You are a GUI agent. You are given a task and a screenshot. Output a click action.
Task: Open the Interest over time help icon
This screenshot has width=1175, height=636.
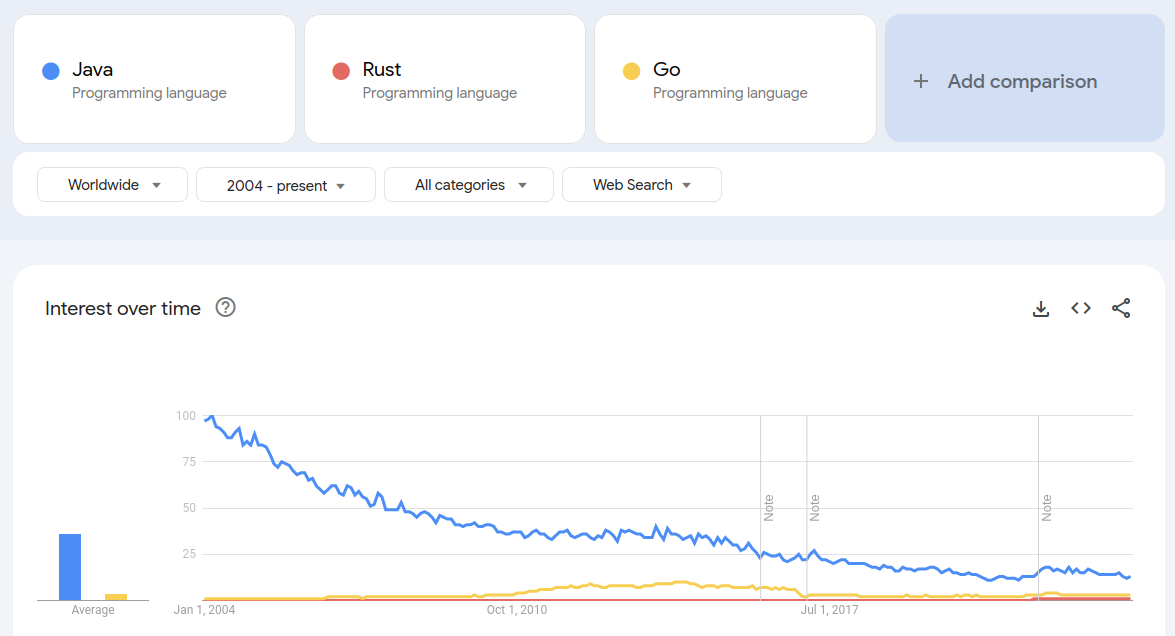click(x=226, y=308)
